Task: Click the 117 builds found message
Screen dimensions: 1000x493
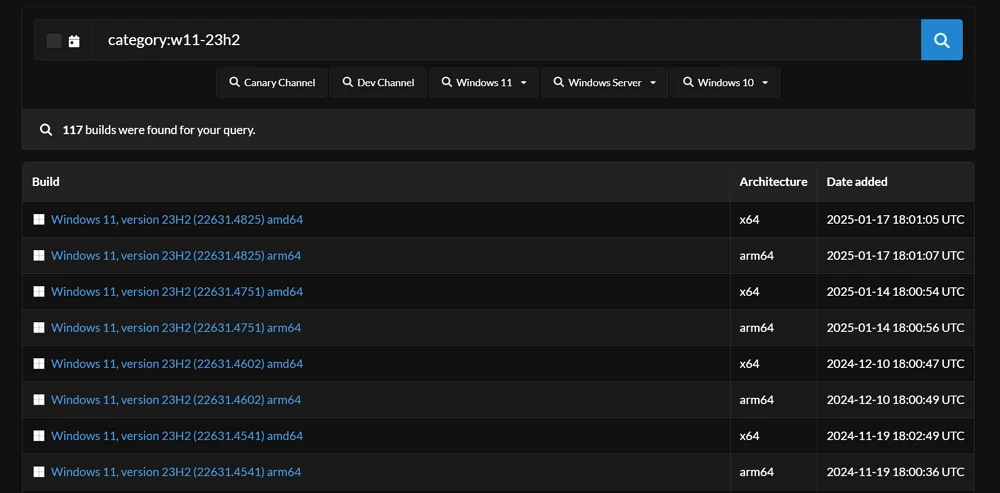Action: pos(159,130)
